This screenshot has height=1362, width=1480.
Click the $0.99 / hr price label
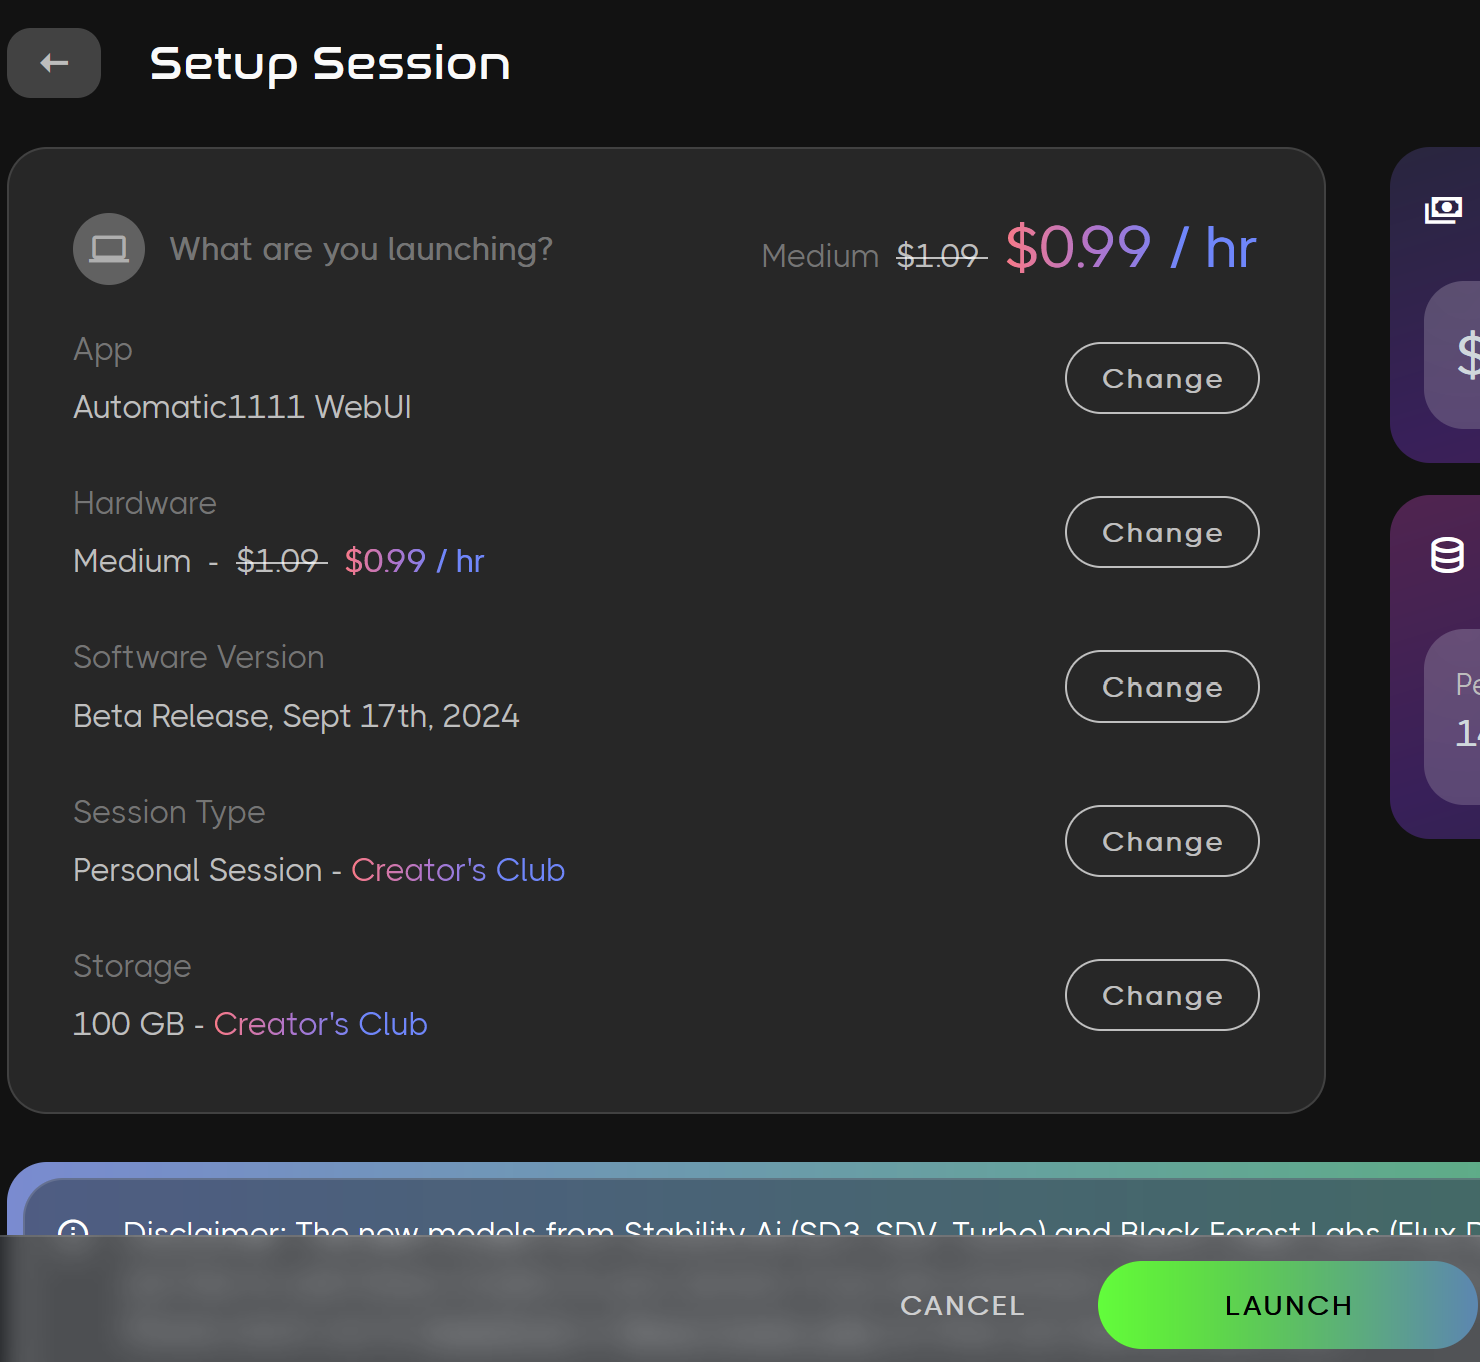tap(1128, 249)
